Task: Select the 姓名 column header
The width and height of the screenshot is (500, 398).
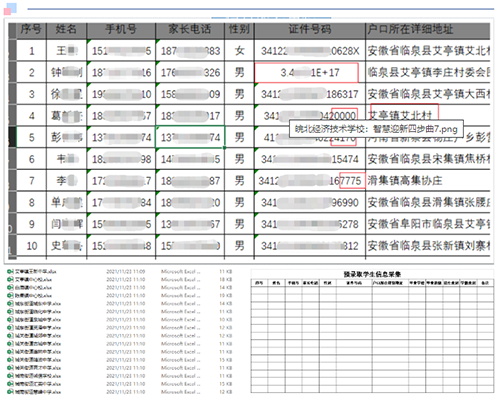Action: [x=66, y=30]
